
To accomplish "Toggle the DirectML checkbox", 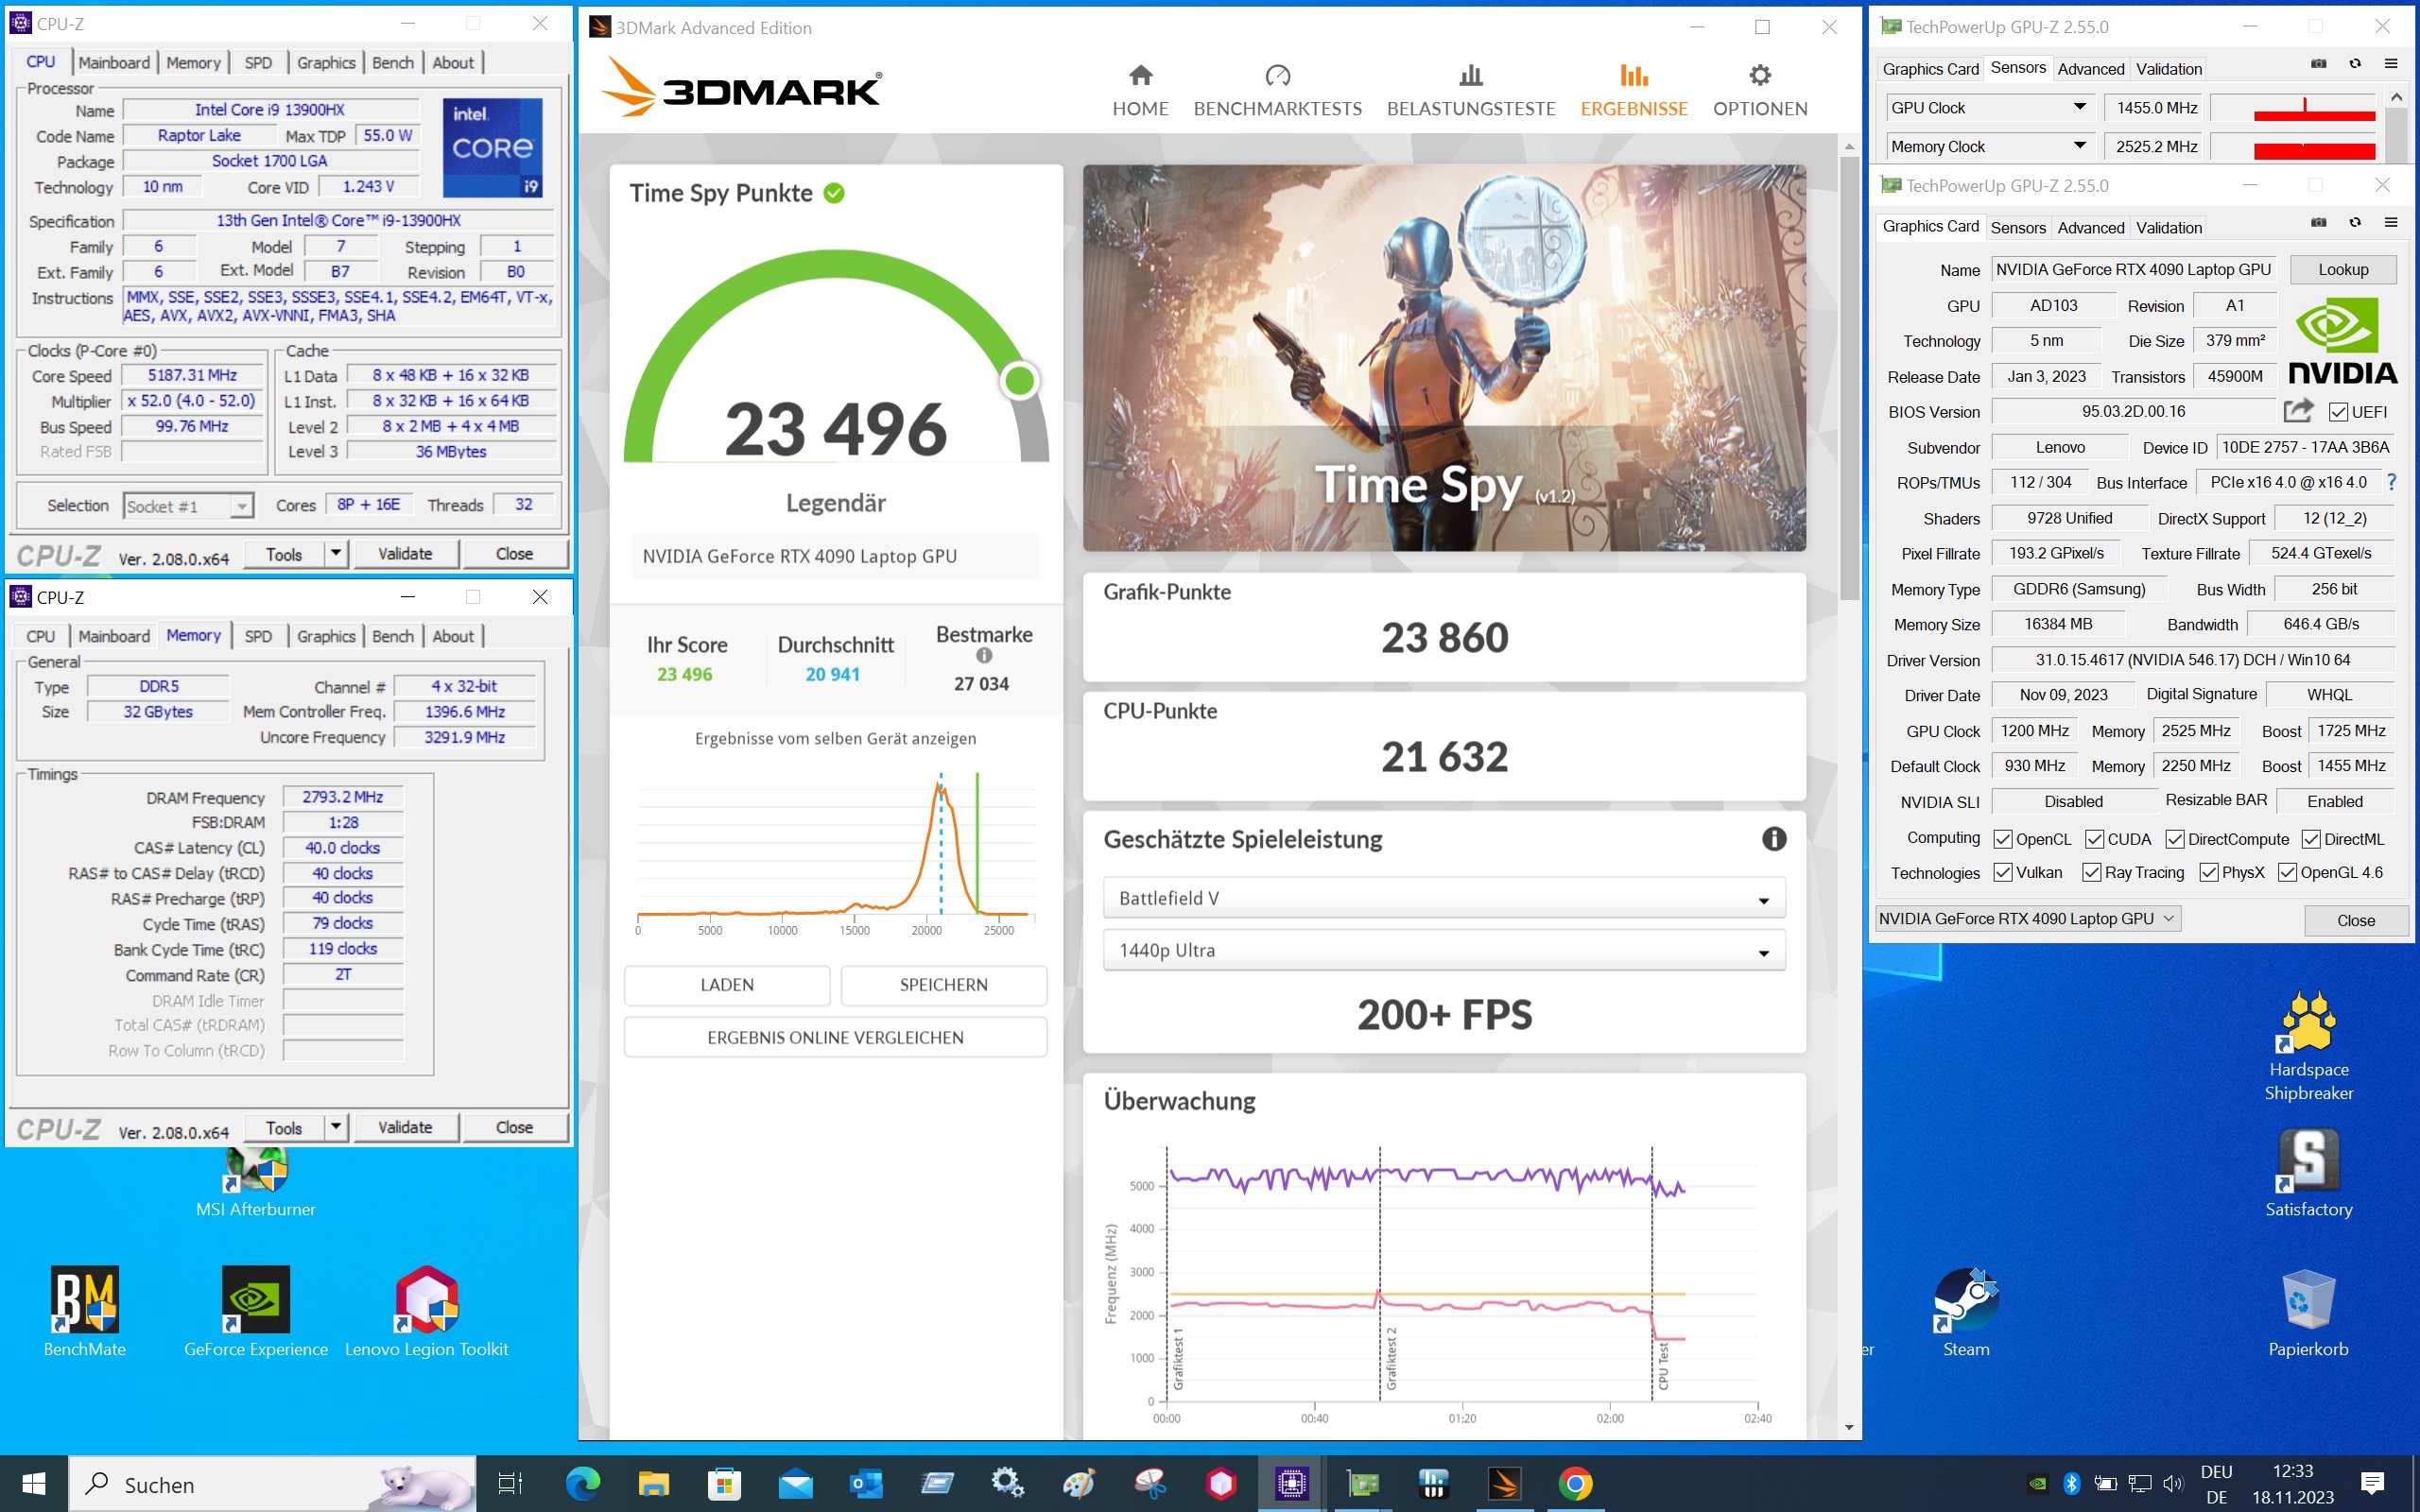I will 2311,839.
